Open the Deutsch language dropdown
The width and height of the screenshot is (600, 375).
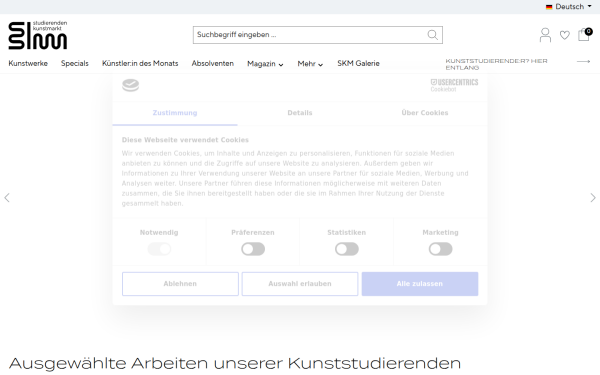click(x=569, y=7)
